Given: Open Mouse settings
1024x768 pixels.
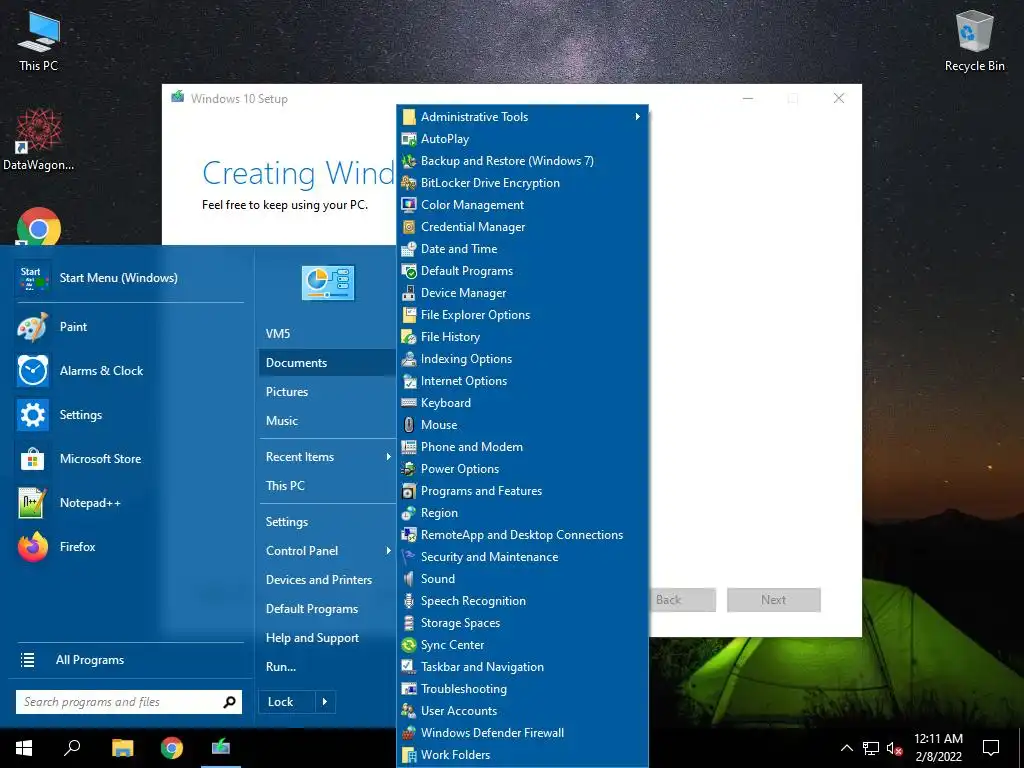Looking at the screenshot, I should point(522,424).
